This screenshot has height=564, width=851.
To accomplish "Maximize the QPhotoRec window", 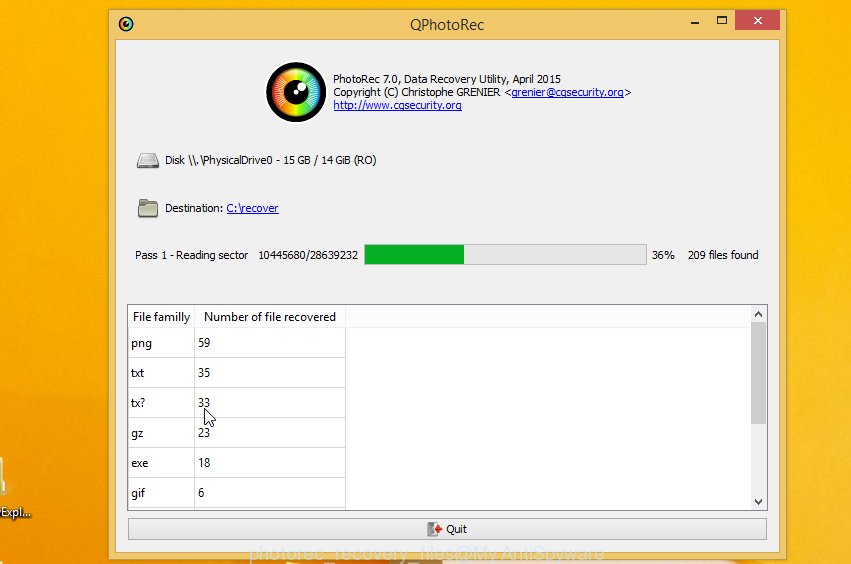I will (722, 21).
